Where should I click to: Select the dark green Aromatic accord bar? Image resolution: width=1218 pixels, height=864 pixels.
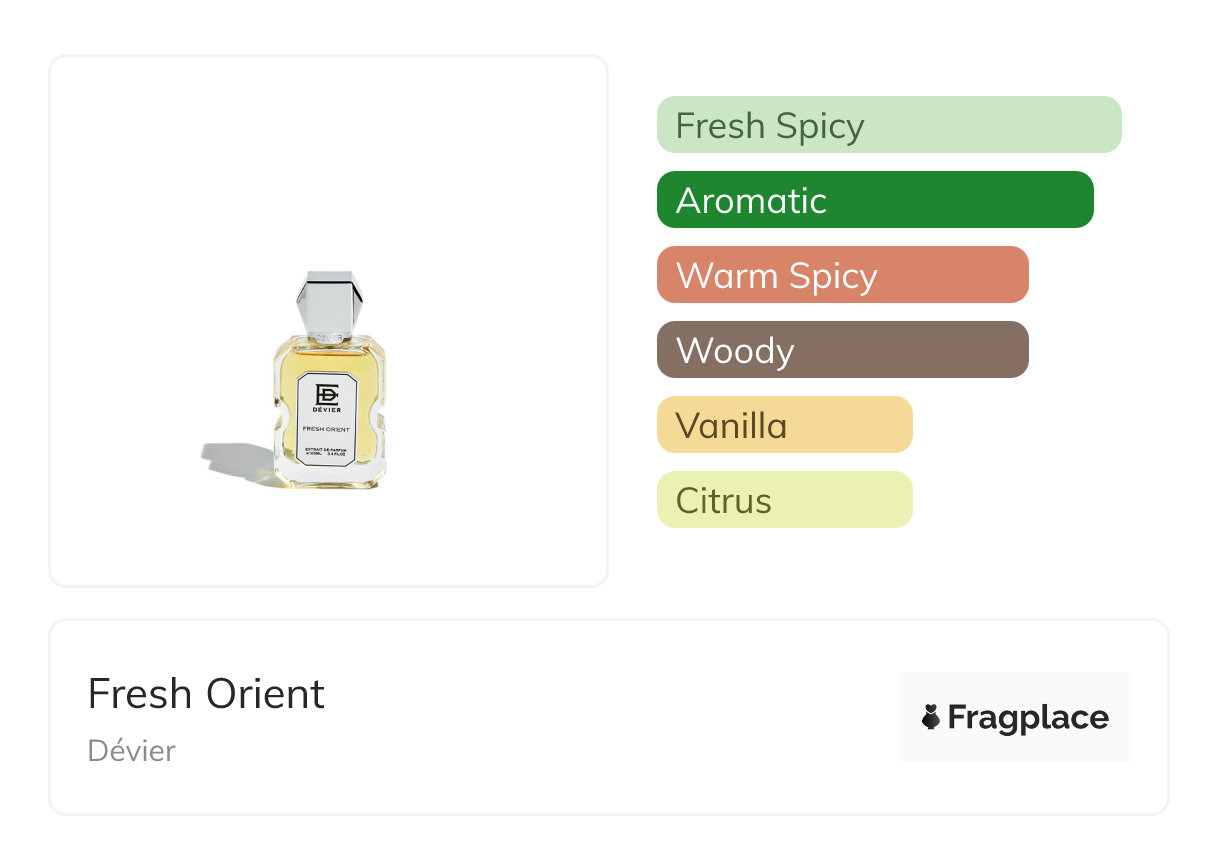pos(874,200)
